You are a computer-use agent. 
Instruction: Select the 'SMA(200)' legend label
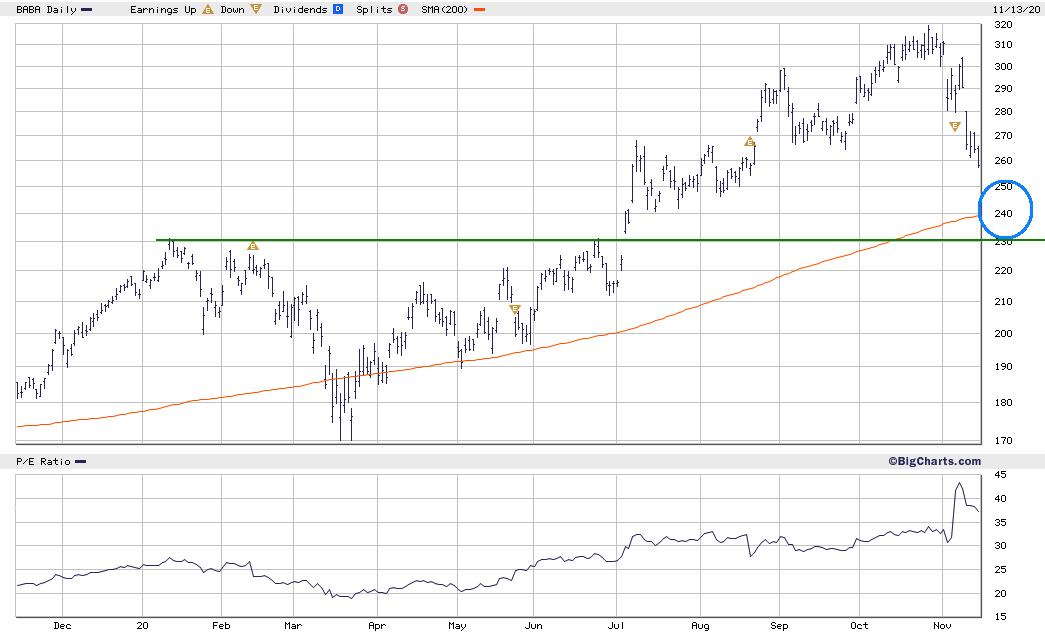pos(445,9)
